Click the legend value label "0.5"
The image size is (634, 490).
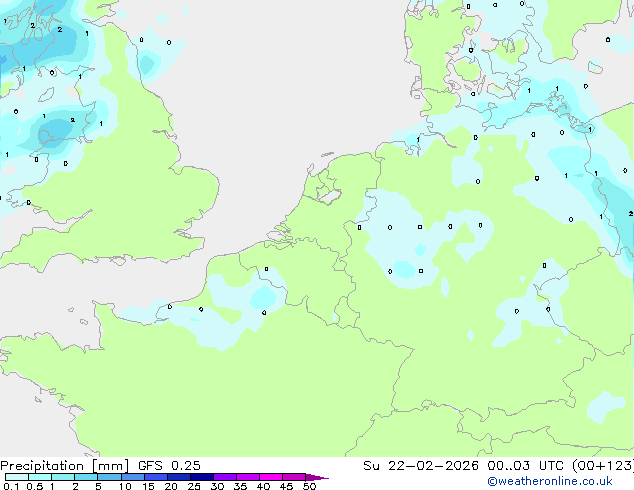[34, 486]
